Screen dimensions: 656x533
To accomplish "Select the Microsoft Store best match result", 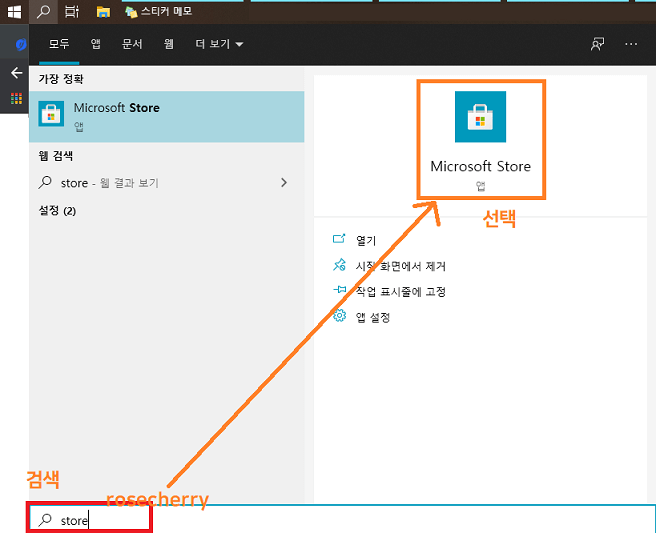I will click(x=167, y=117).
